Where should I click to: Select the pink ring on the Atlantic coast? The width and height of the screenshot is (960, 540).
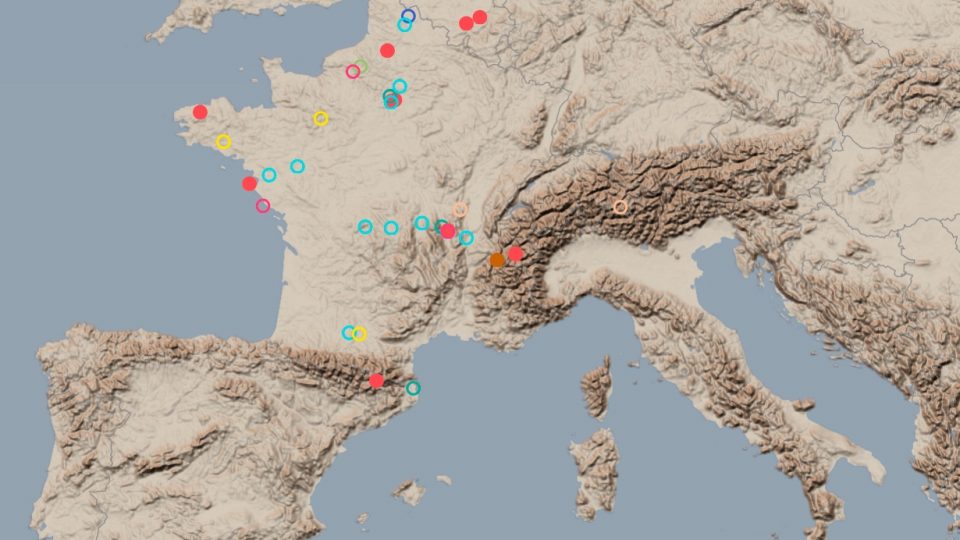point(263,206)
